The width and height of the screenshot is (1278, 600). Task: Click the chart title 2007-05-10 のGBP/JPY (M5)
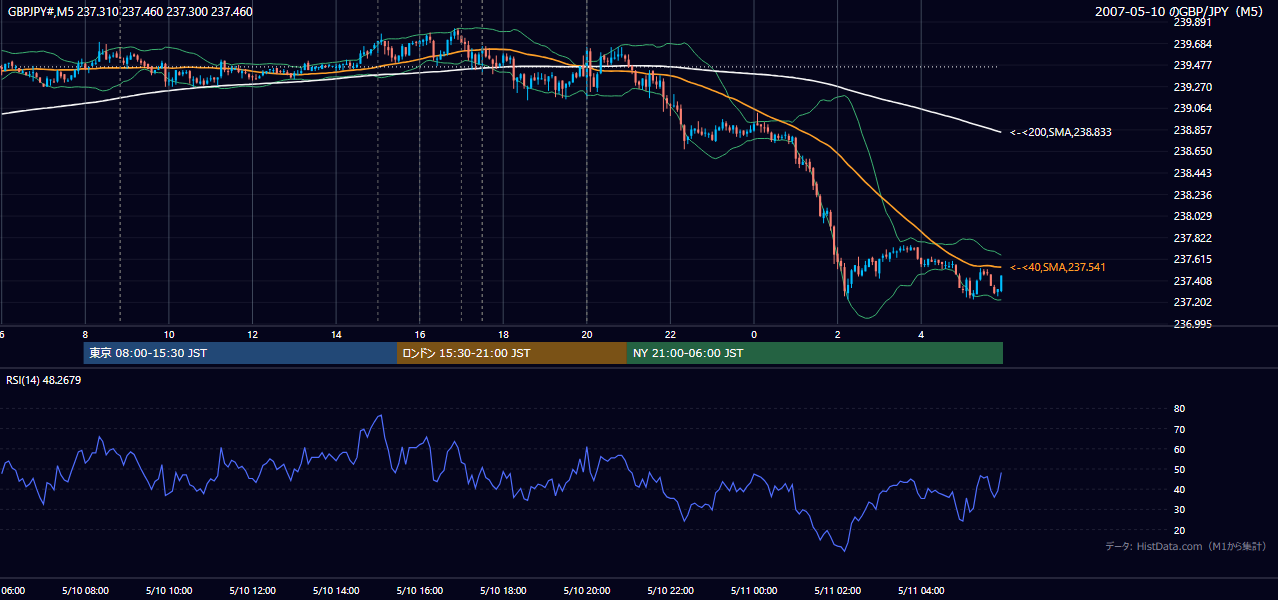click(1180, 12)
